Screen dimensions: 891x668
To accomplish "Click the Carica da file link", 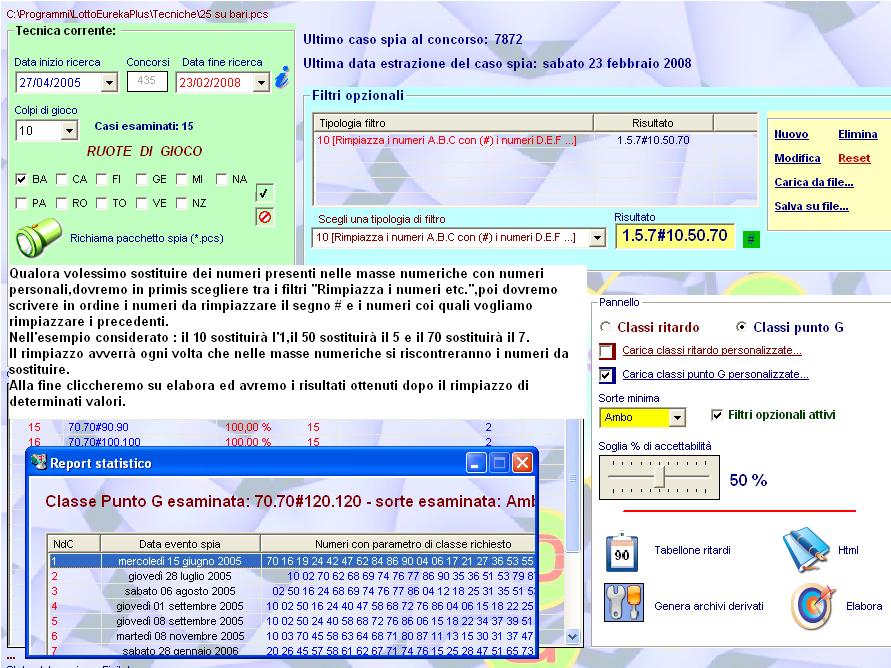I will (x=814, y=182).
